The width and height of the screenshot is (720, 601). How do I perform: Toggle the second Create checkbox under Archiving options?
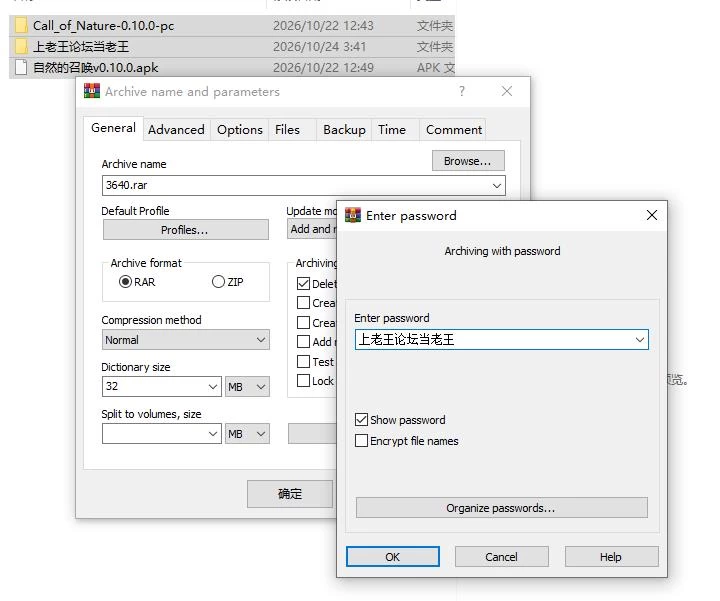click(303, 323)
